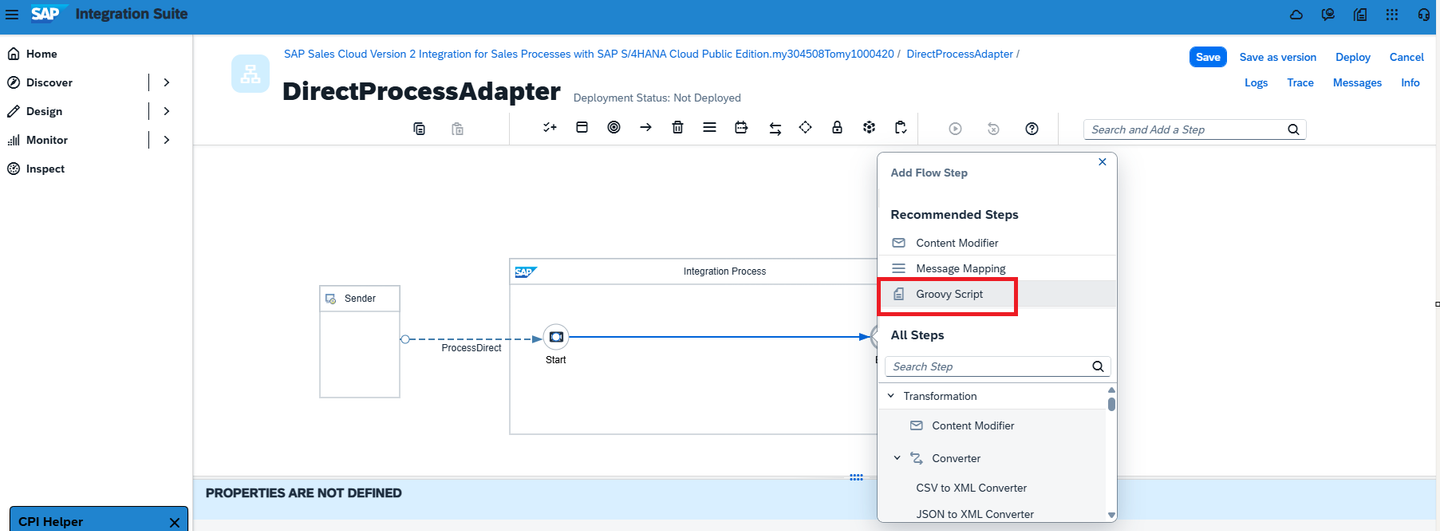Select the Connector arrow tool
The width and height of the screenshot is (1440, 531).
pyautogui.click(x=646, y=128)
